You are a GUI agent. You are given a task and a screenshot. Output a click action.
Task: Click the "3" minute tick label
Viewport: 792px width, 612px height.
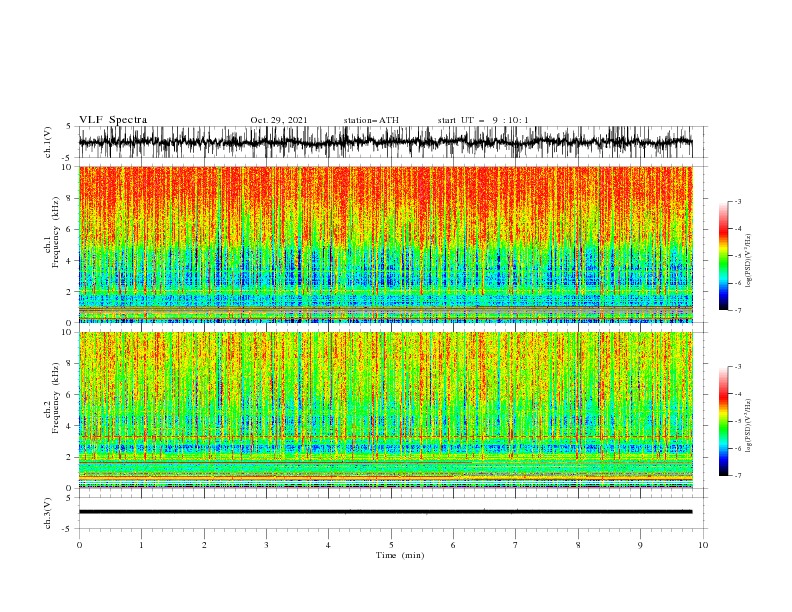[x=266, y=545]
